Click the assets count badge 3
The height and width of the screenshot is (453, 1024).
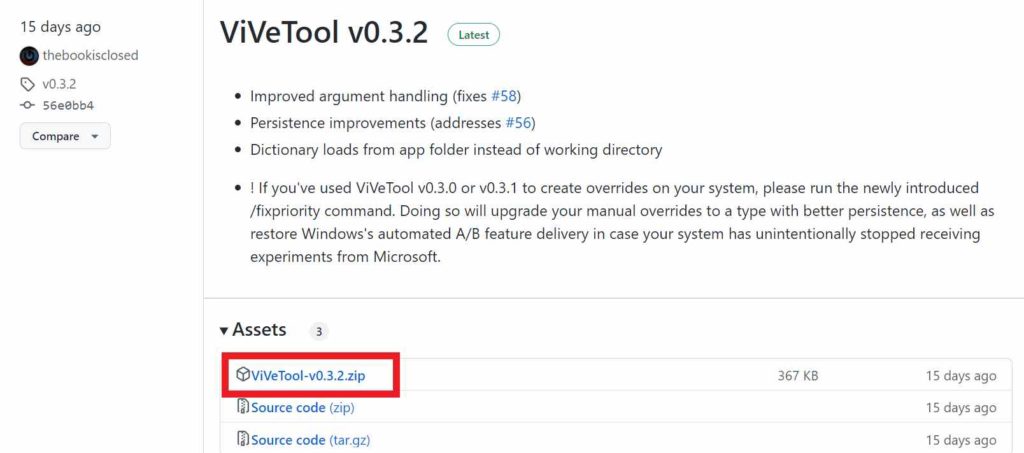[319, 332]
